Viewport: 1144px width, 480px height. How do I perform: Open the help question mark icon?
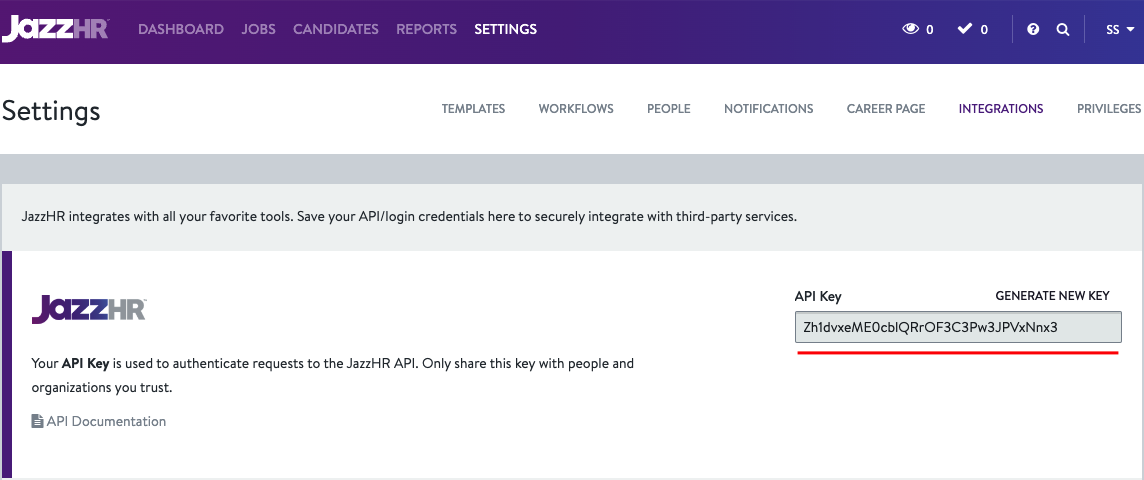(1032, 29)
